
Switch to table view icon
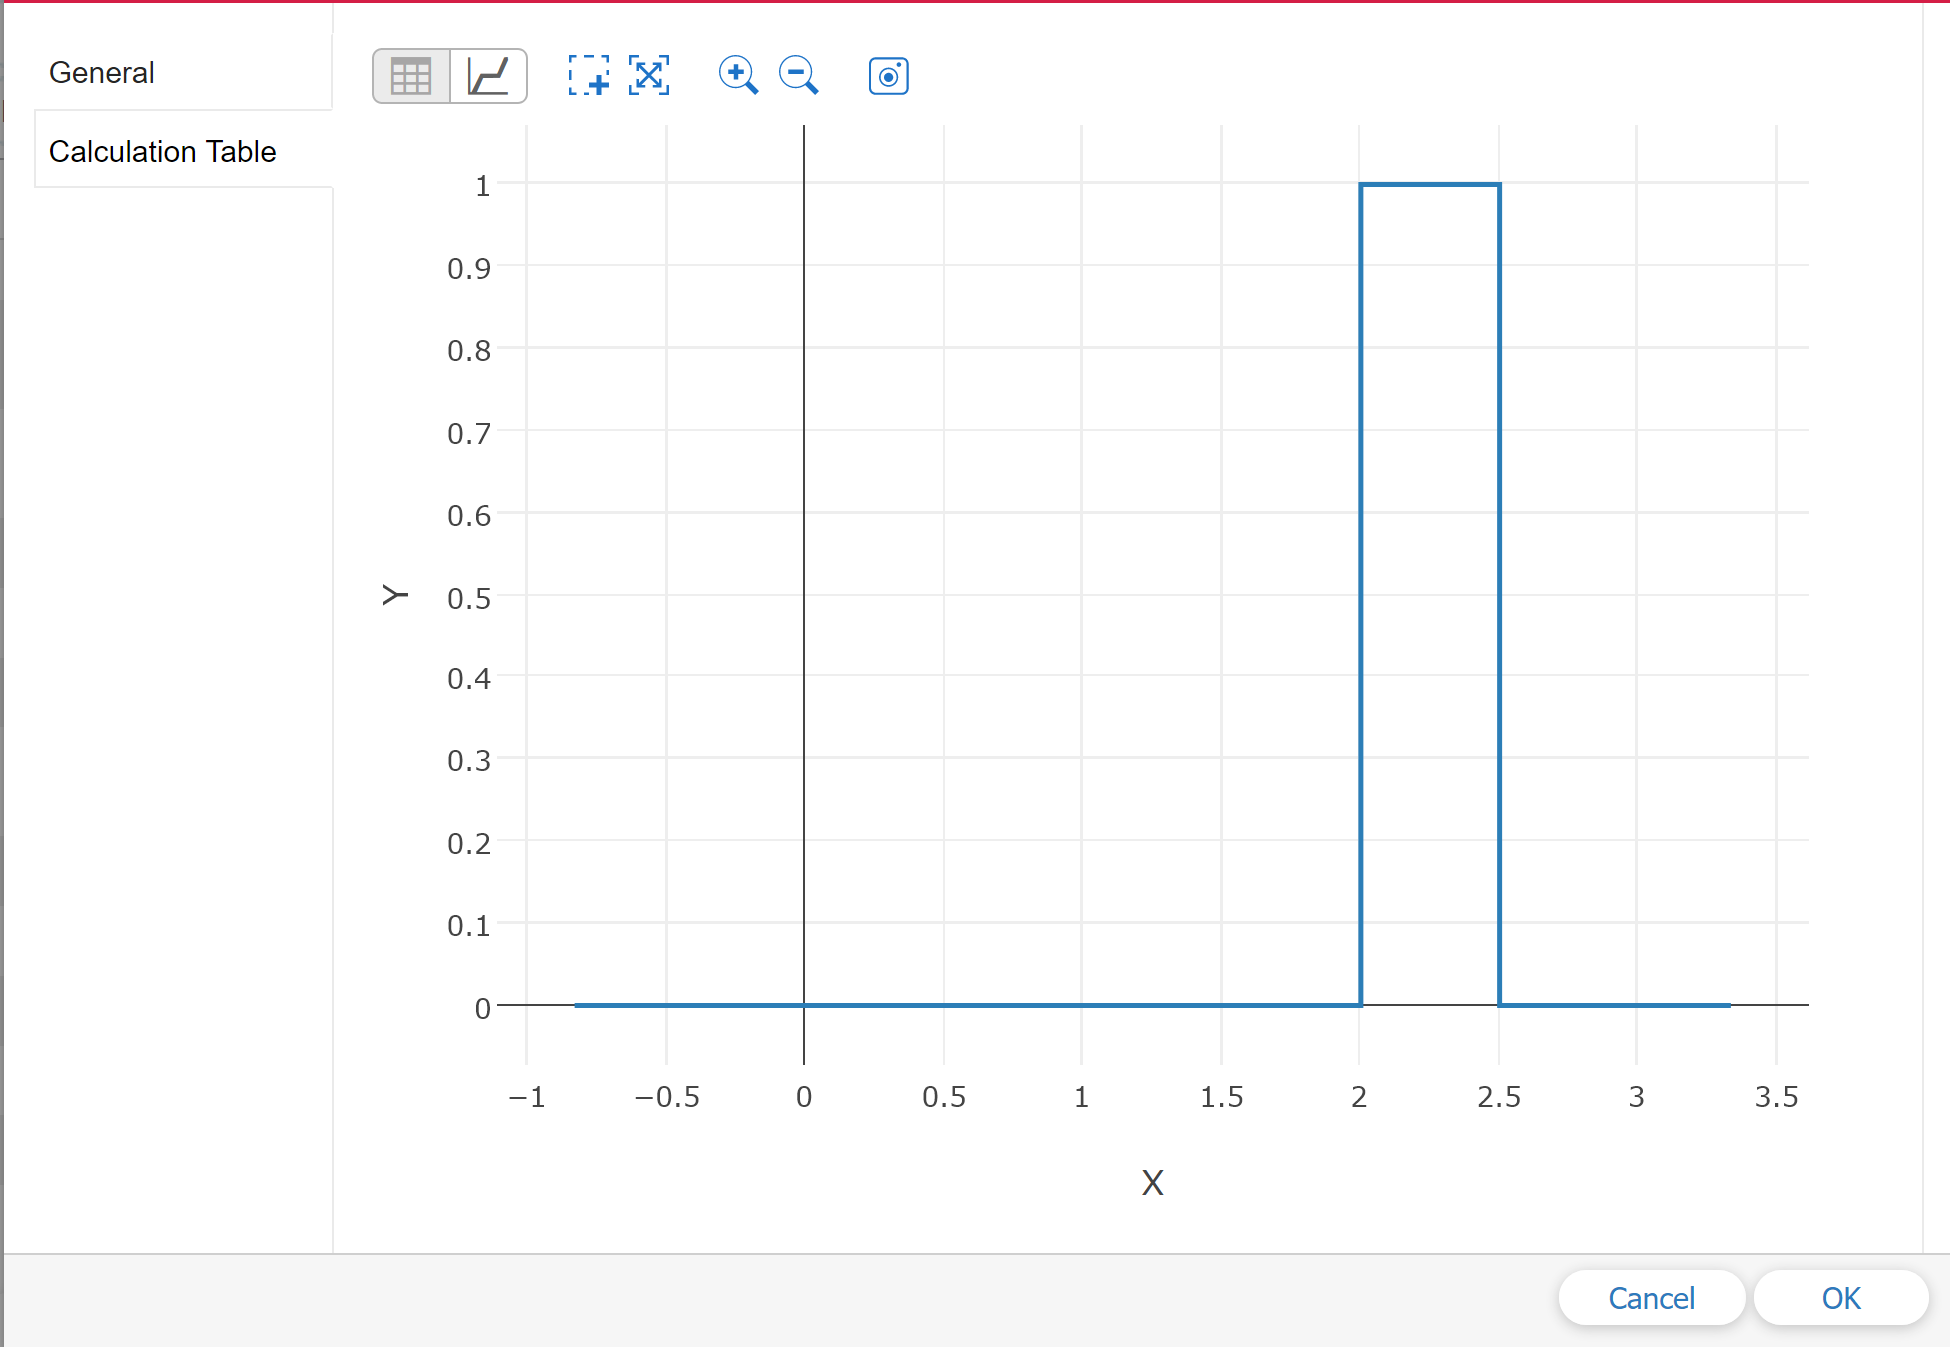tap(411, 76)
